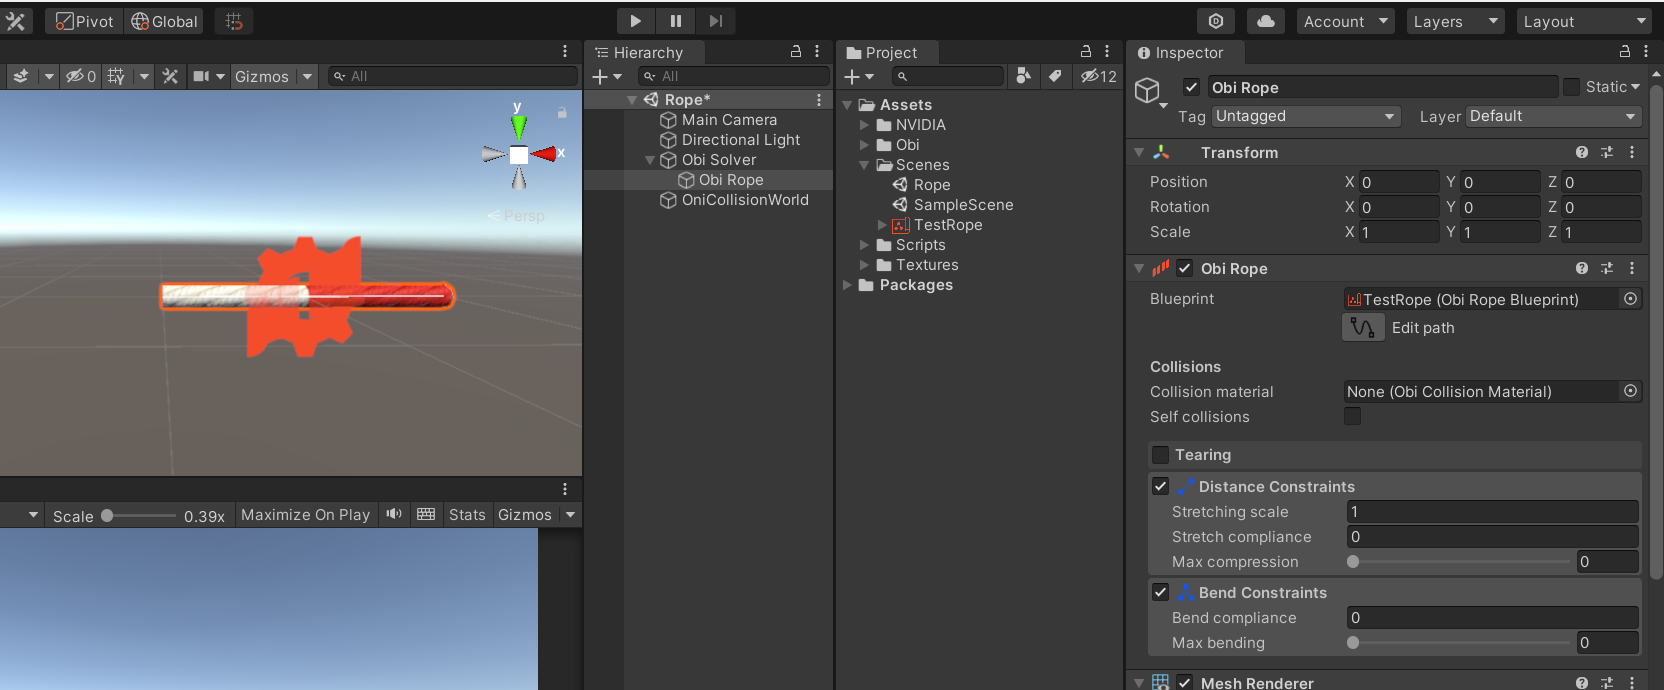1664x690 pixels.
Task: Click the Play button in the top toolbar
Action: [x=635, y=21]
